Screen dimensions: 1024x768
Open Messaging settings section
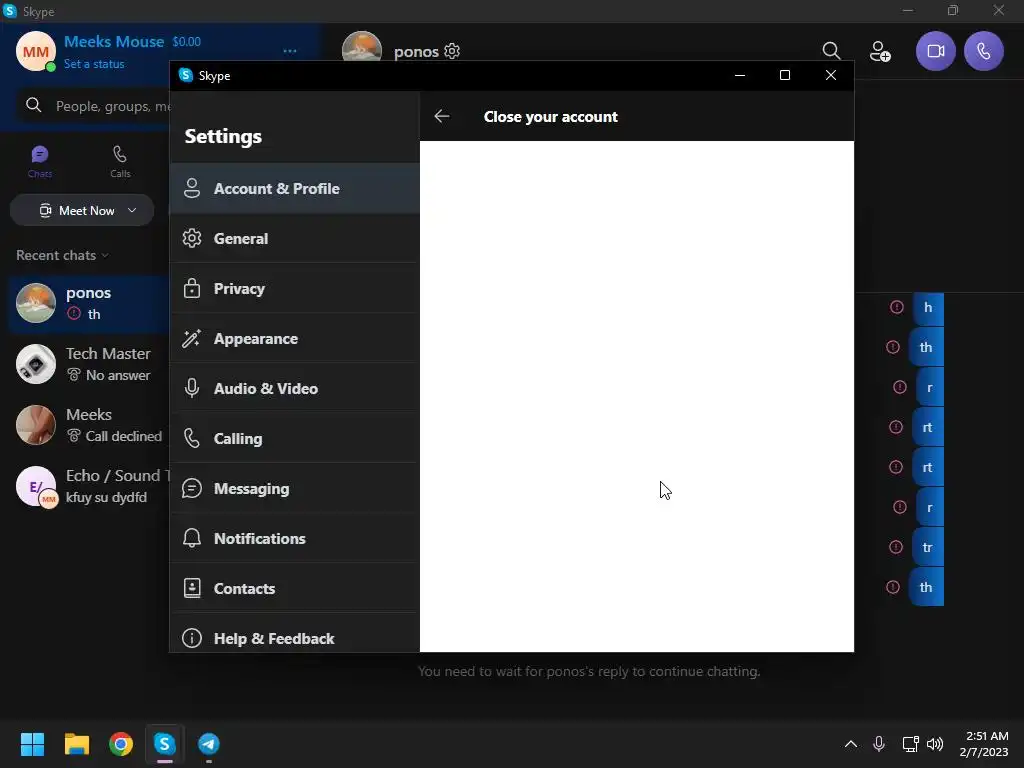(x=295, y=488)
